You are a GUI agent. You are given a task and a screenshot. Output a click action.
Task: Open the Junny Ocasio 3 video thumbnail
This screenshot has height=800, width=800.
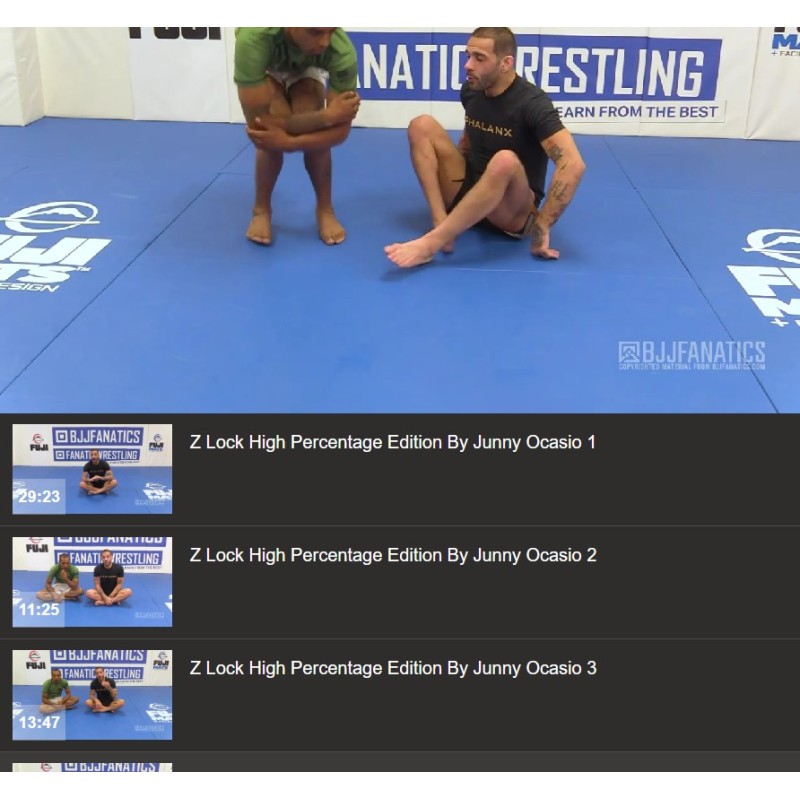[x=92, y=695]
